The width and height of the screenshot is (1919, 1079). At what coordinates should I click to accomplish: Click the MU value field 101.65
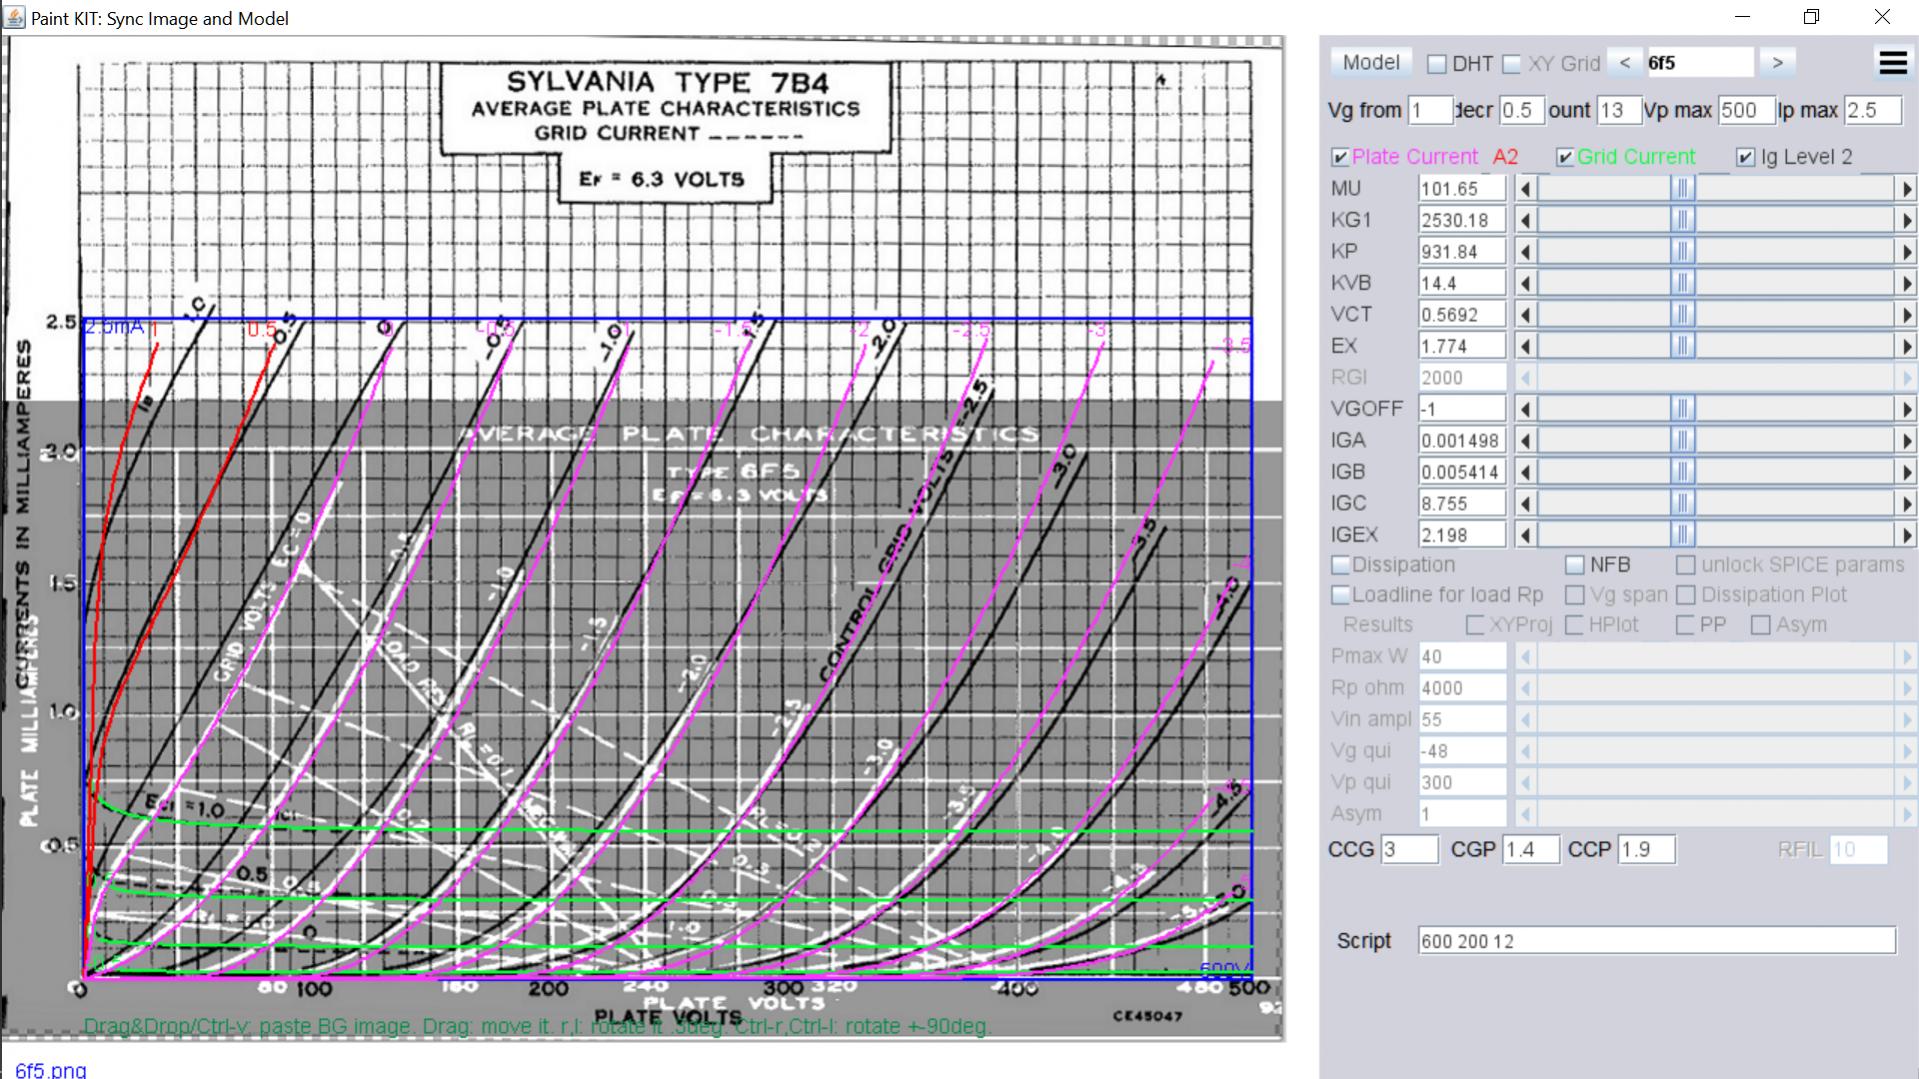click(1462, 188)
